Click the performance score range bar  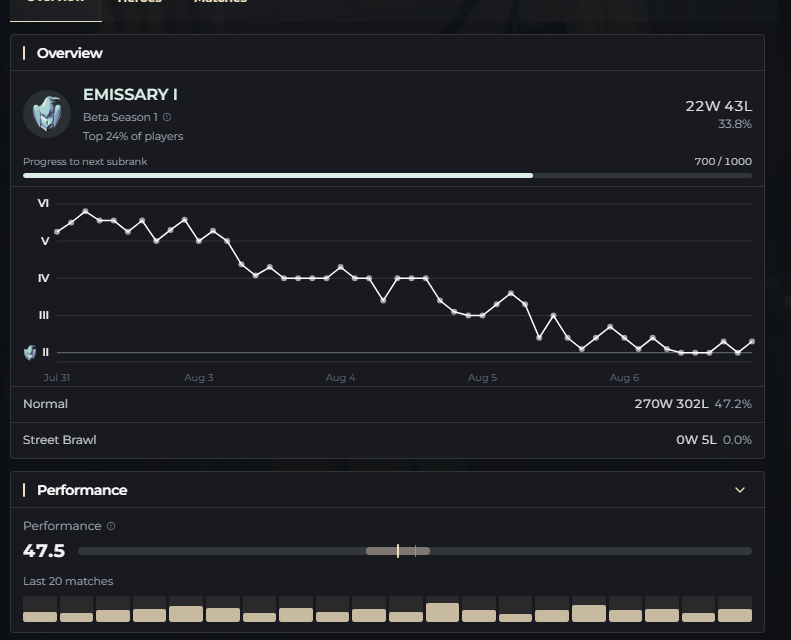tap(415, 551)
